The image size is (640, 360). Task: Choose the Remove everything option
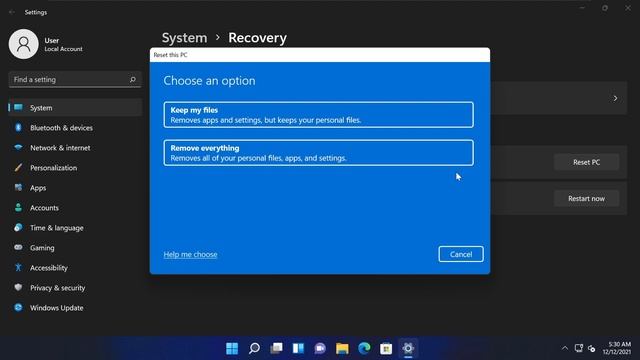point(318,153)
